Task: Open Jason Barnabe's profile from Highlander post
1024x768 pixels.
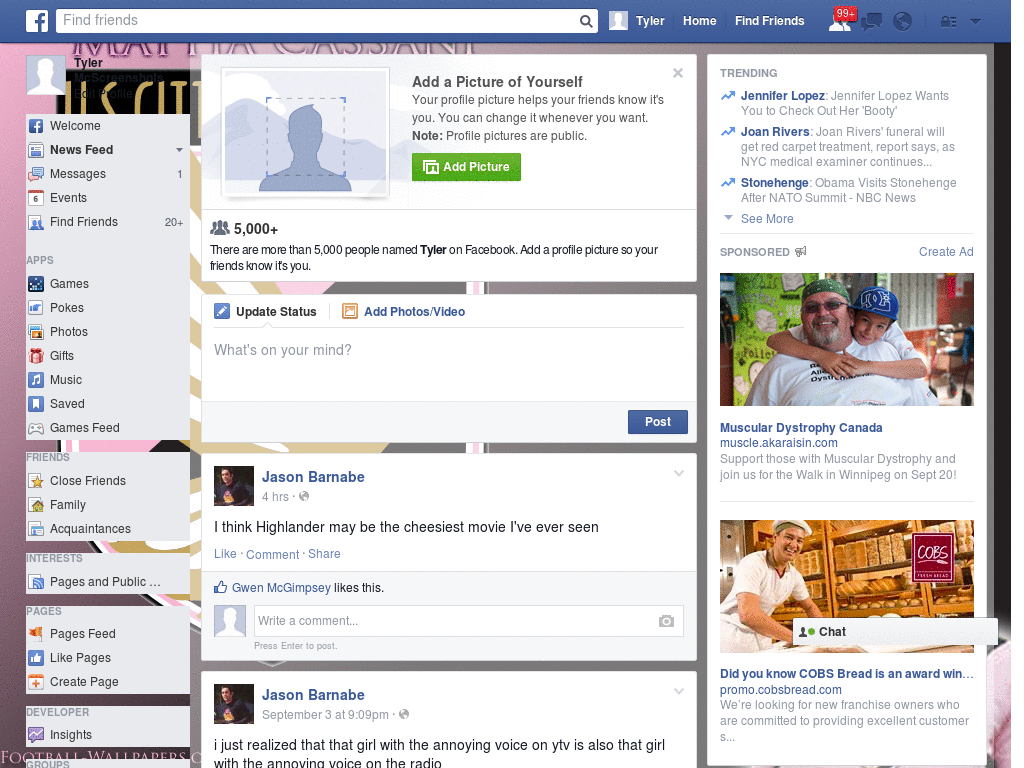Action: tap(313, 477)
